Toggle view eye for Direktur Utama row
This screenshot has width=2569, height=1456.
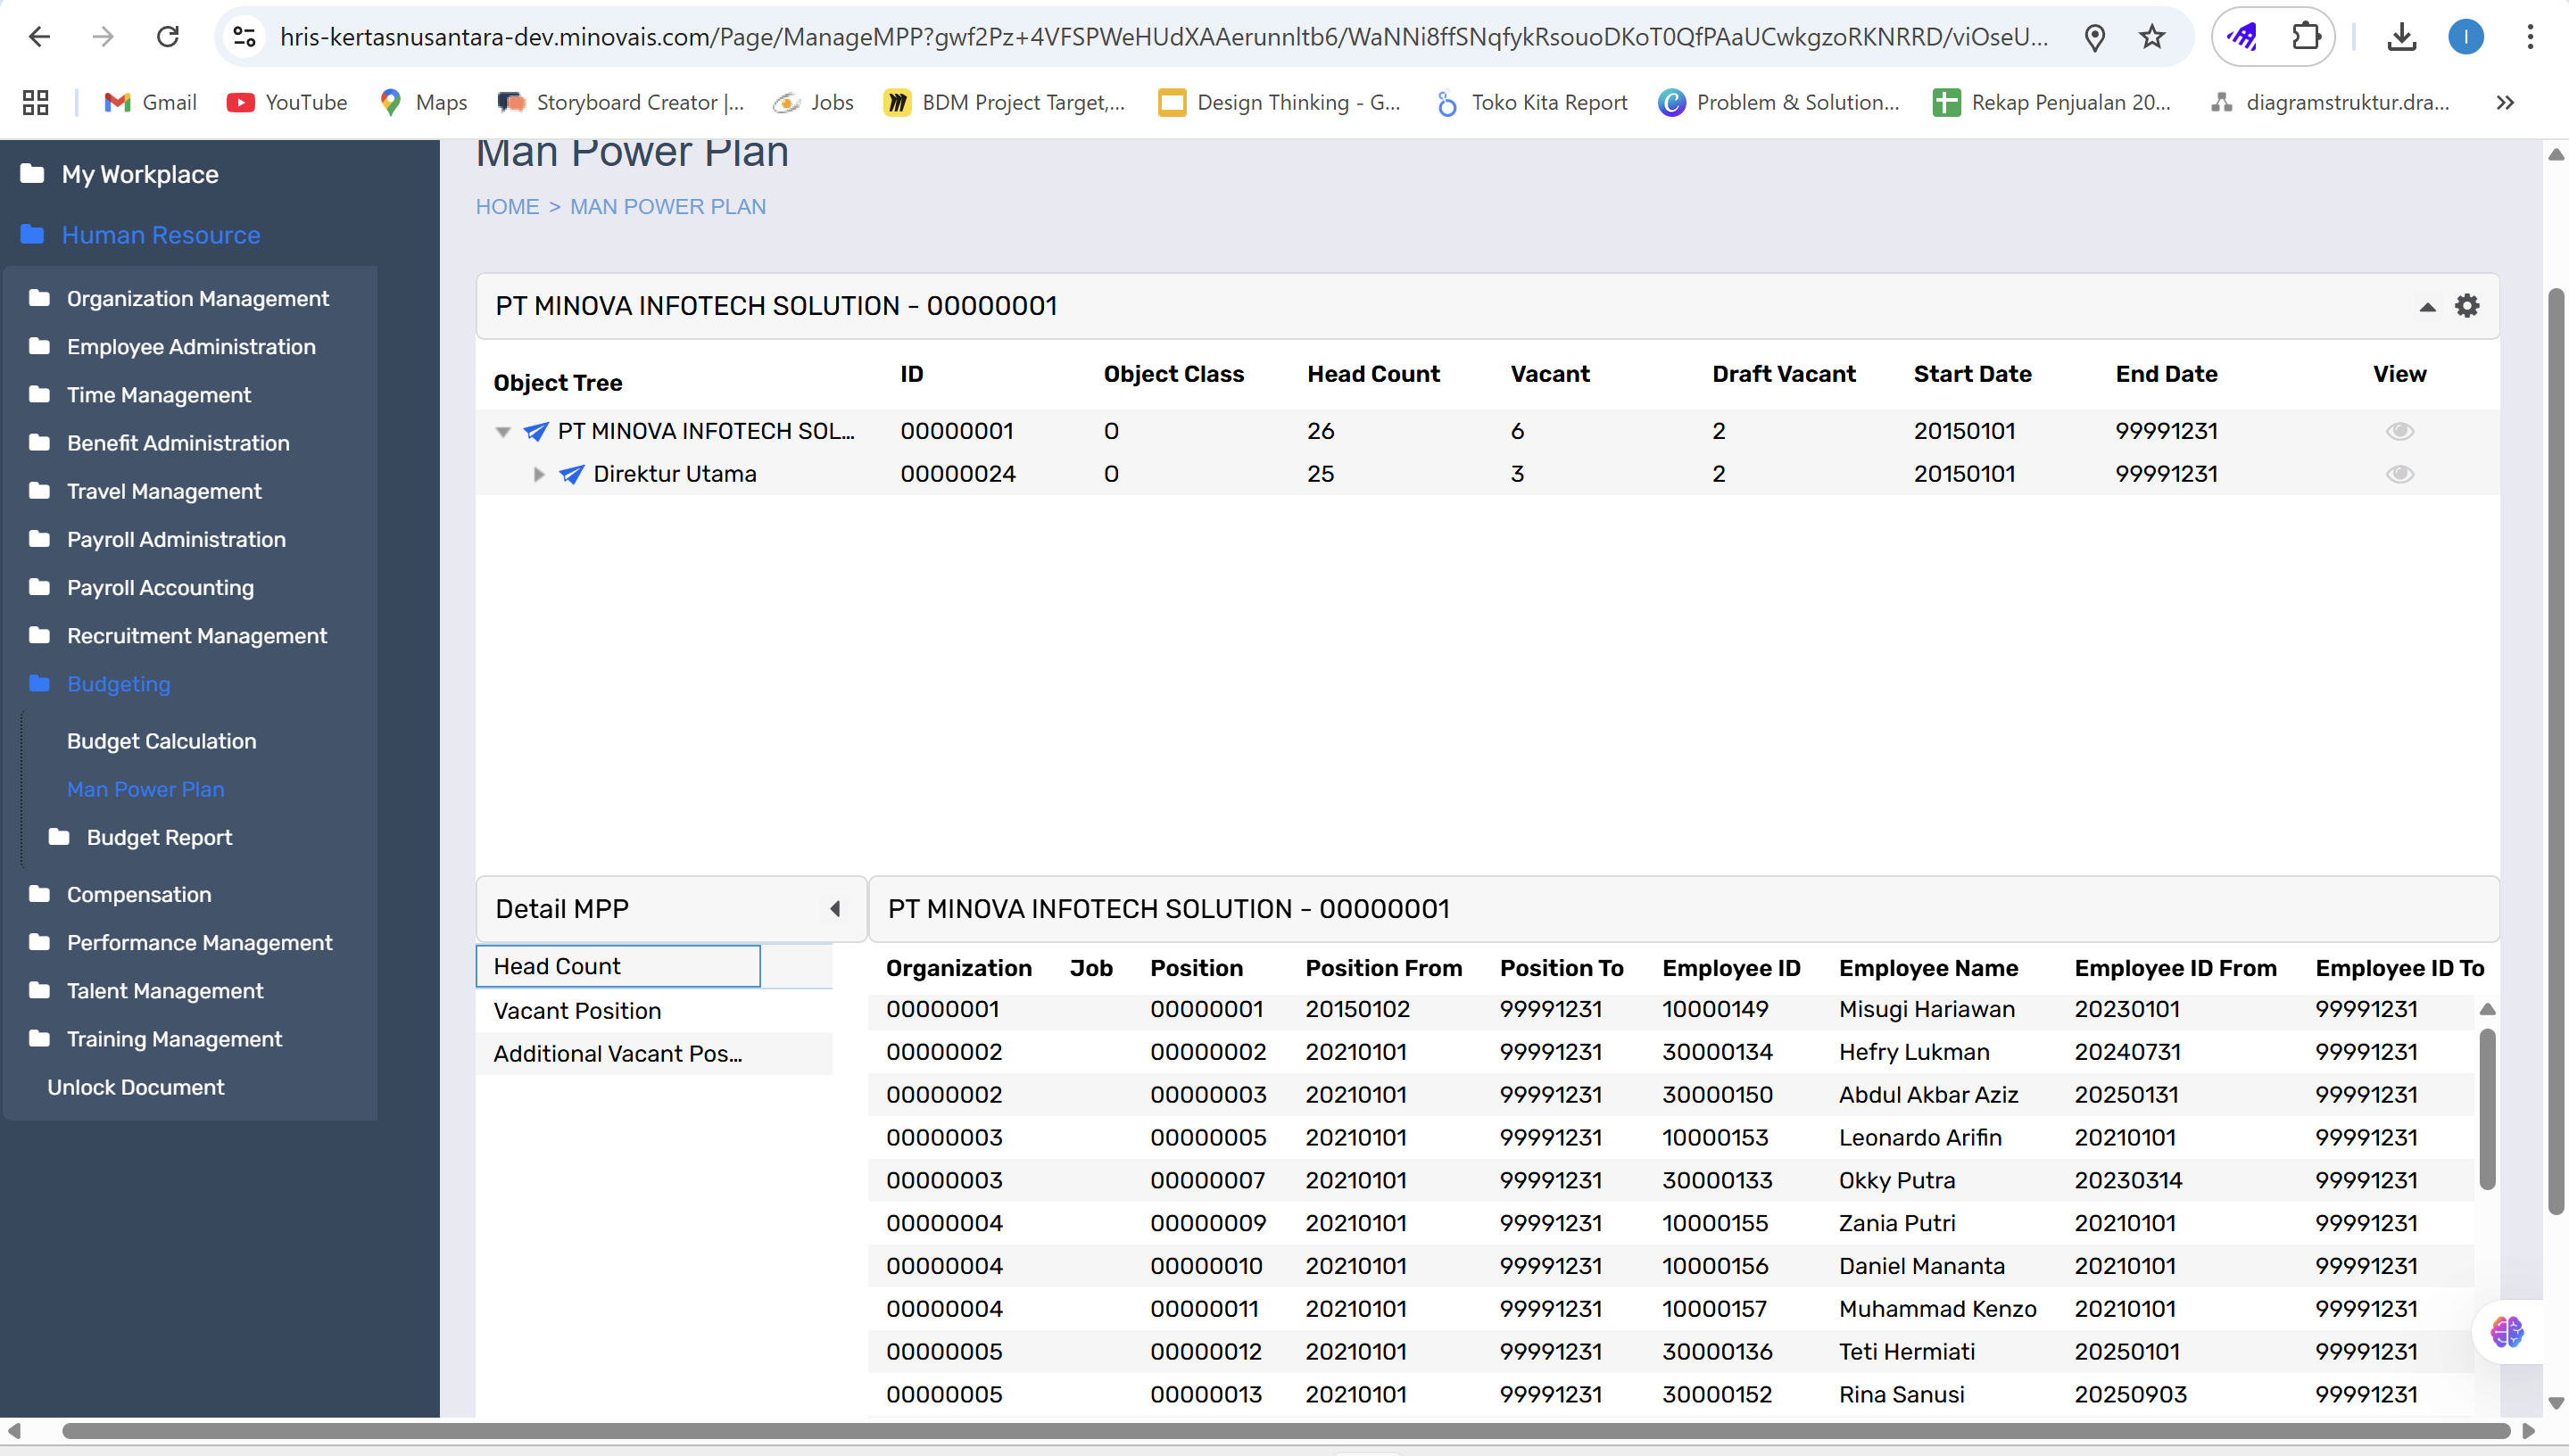2399,474
